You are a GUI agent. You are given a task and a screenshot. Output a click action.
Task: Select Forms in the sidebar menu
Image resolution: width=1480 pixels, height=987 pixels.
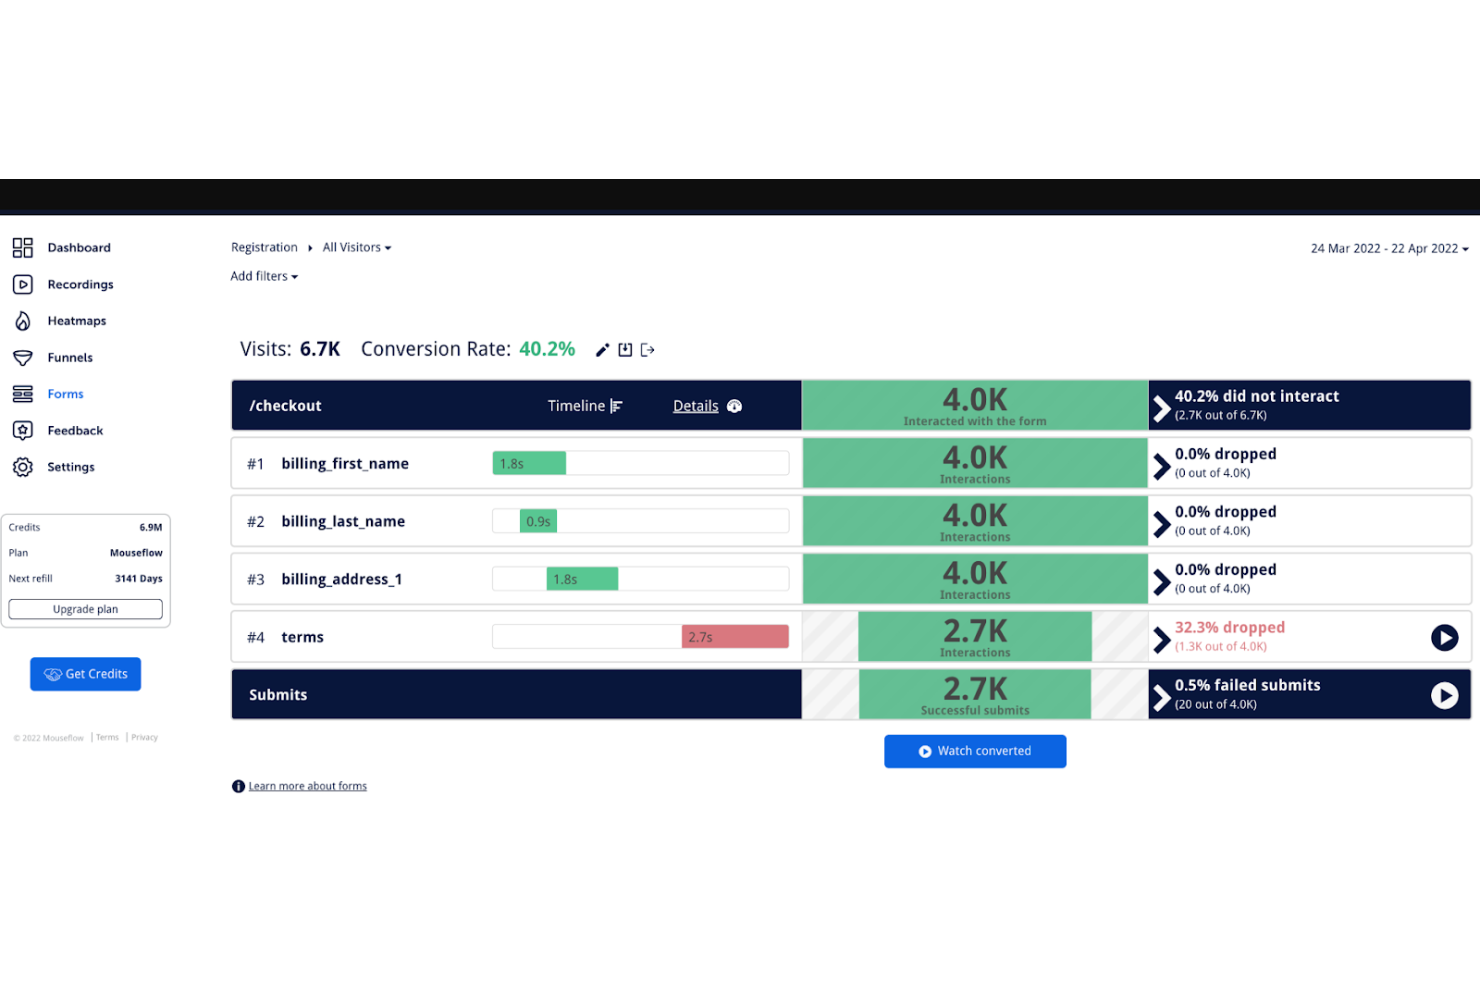click(64, 393)
